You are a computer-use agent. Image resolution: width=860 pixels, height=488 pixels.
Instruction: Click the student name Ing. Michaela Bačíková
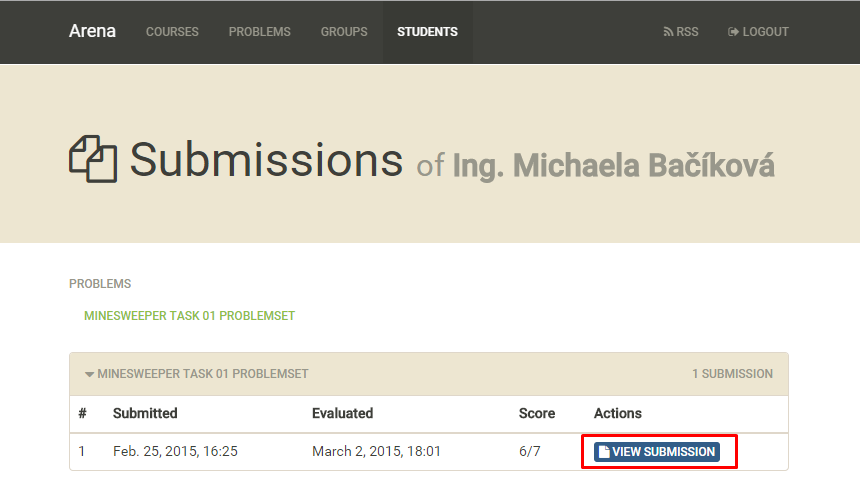[x=614, y=166]
